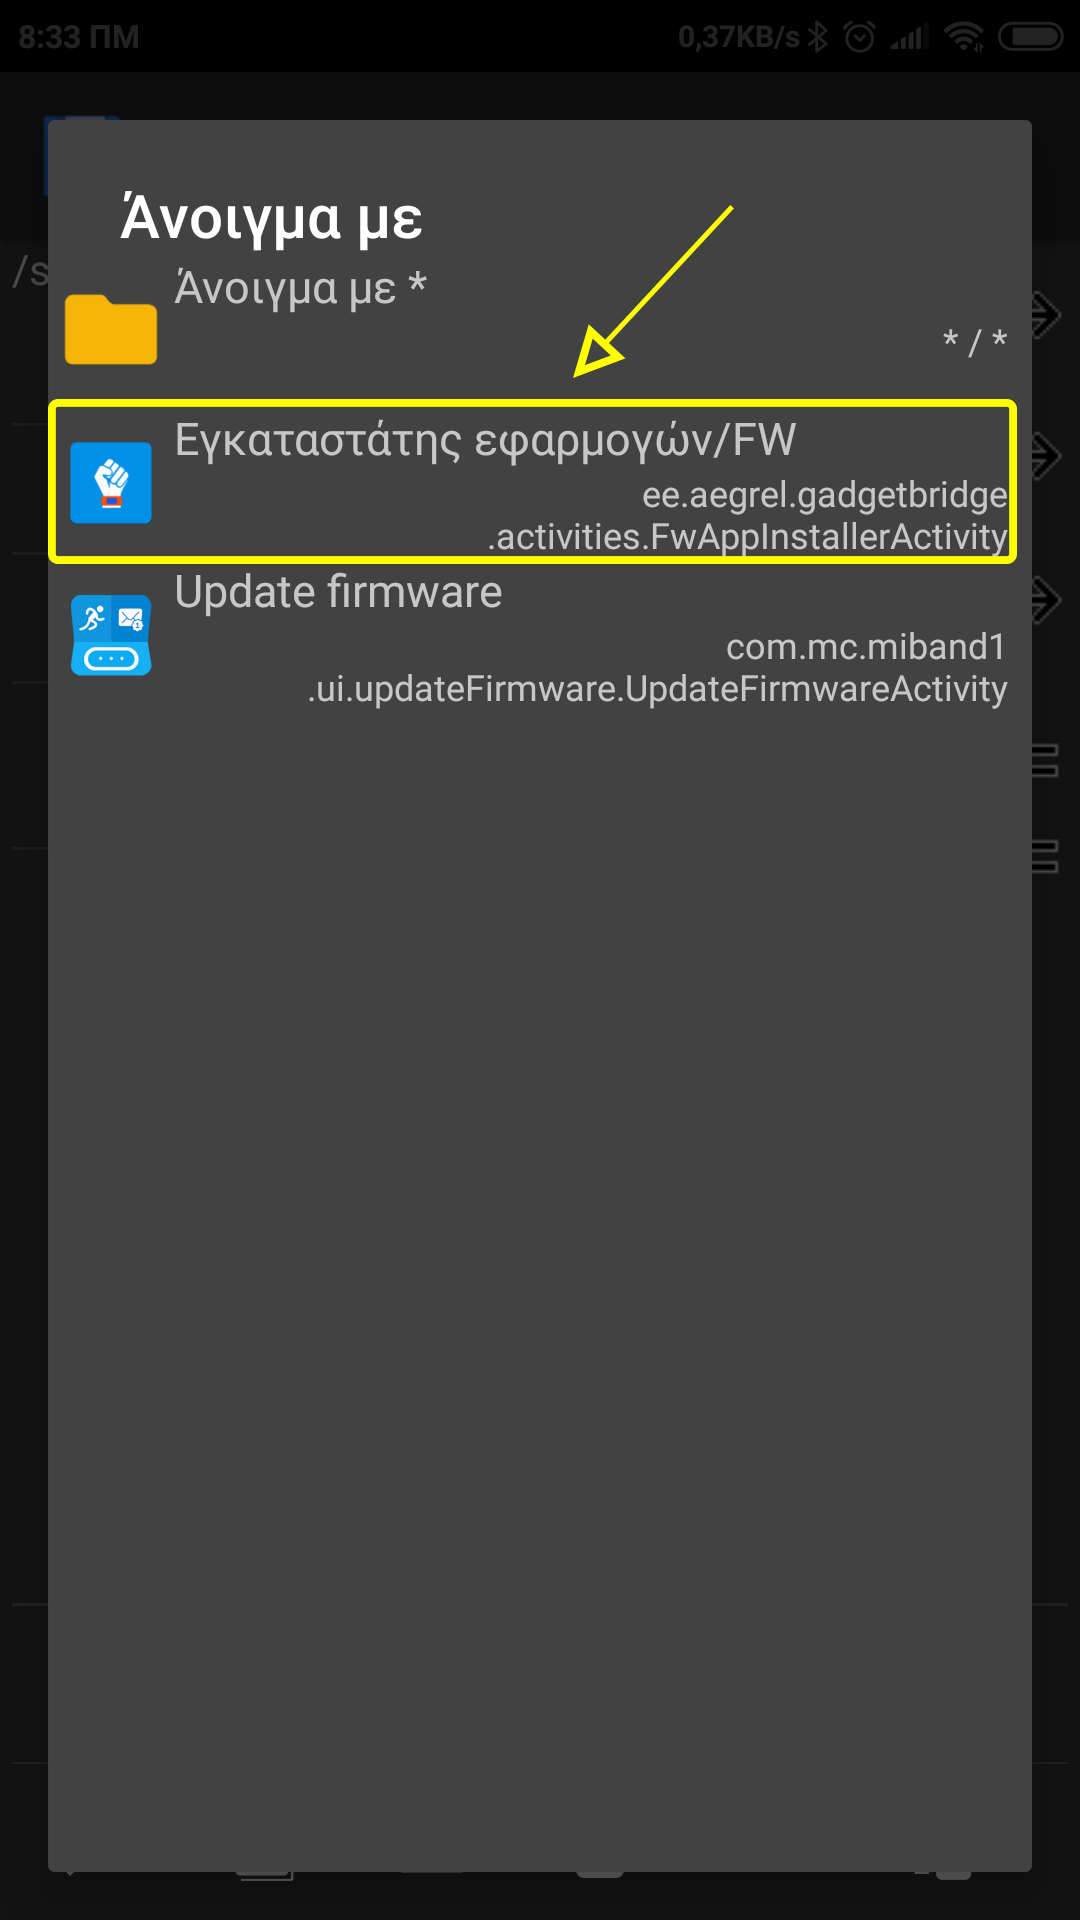Select 'Εγκαταστάτης εφαρμογών/FW' entry
Image resolution: width=1080 pixels, height=1920 pixels.
point(540,483)
